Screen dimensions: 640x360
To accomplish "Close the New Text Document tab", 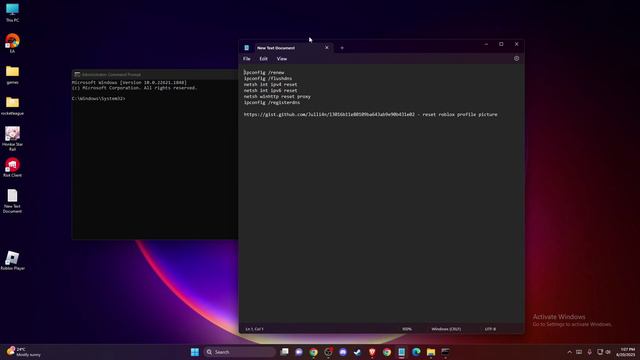I will click(327, 48).
